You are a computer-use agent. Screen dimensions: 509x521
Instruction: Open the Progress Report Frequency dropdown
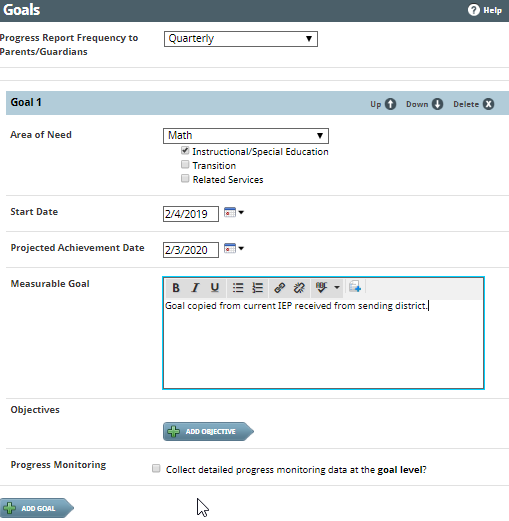tap(241, 39)
